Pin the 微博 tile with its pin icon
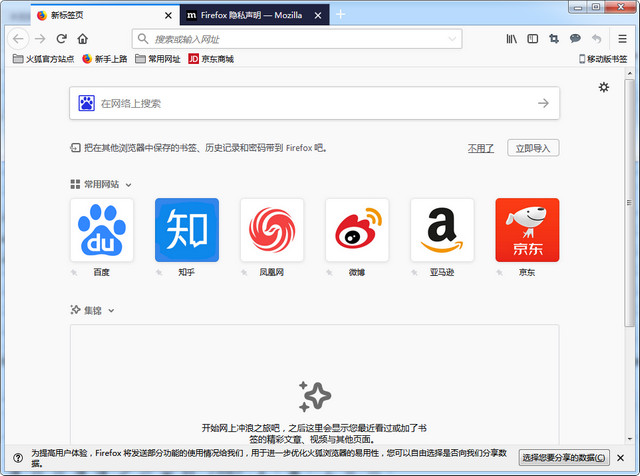 (329, 272)
